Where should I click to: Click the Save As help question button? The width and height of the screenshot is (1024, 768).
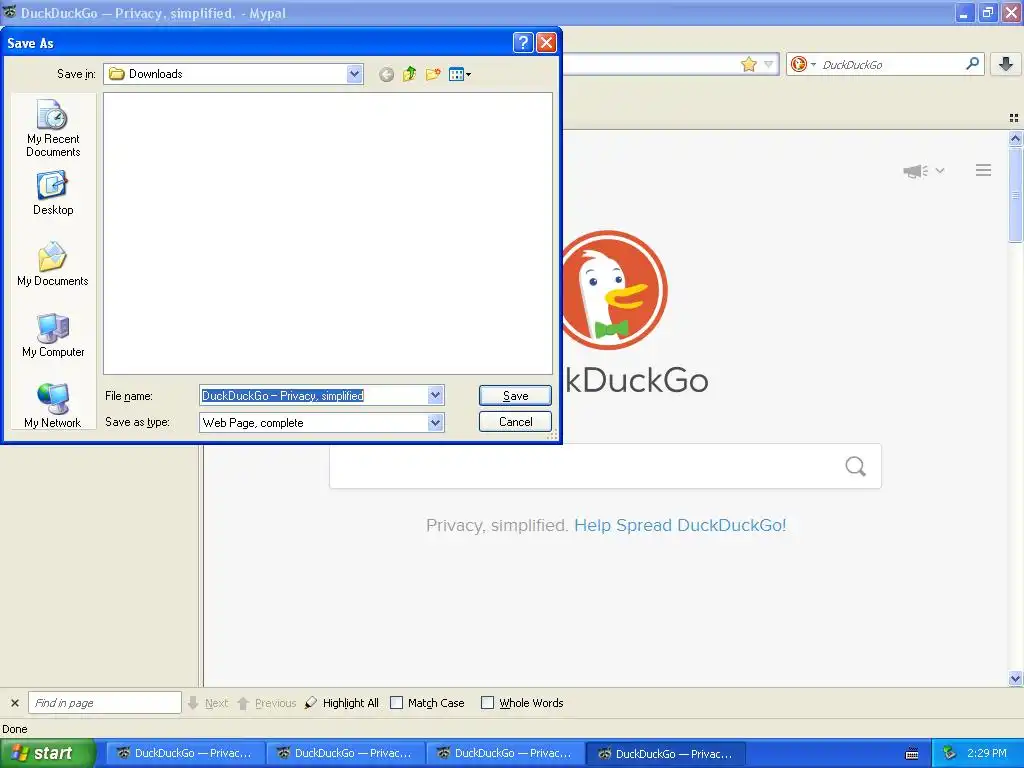click(x=522, y=42)
